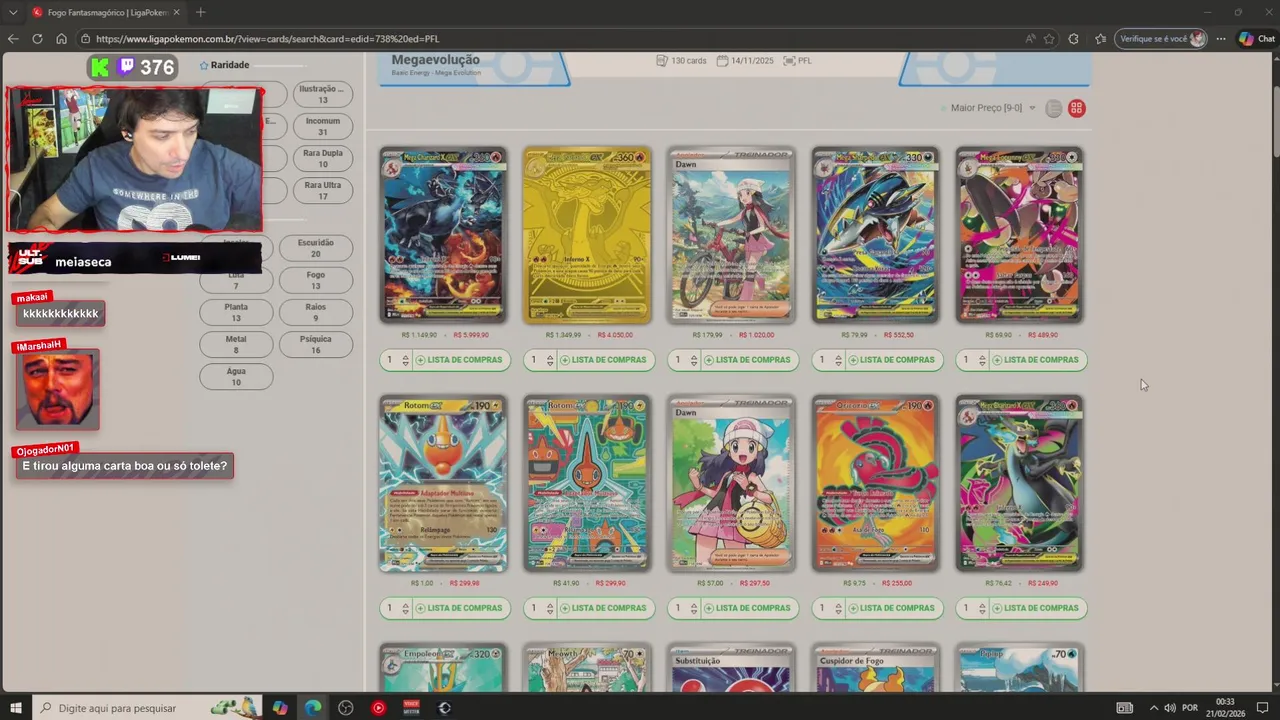Open the red play-button taskbar app
The width and height of the screenshot is (1280, 720).
click(378, 708)
